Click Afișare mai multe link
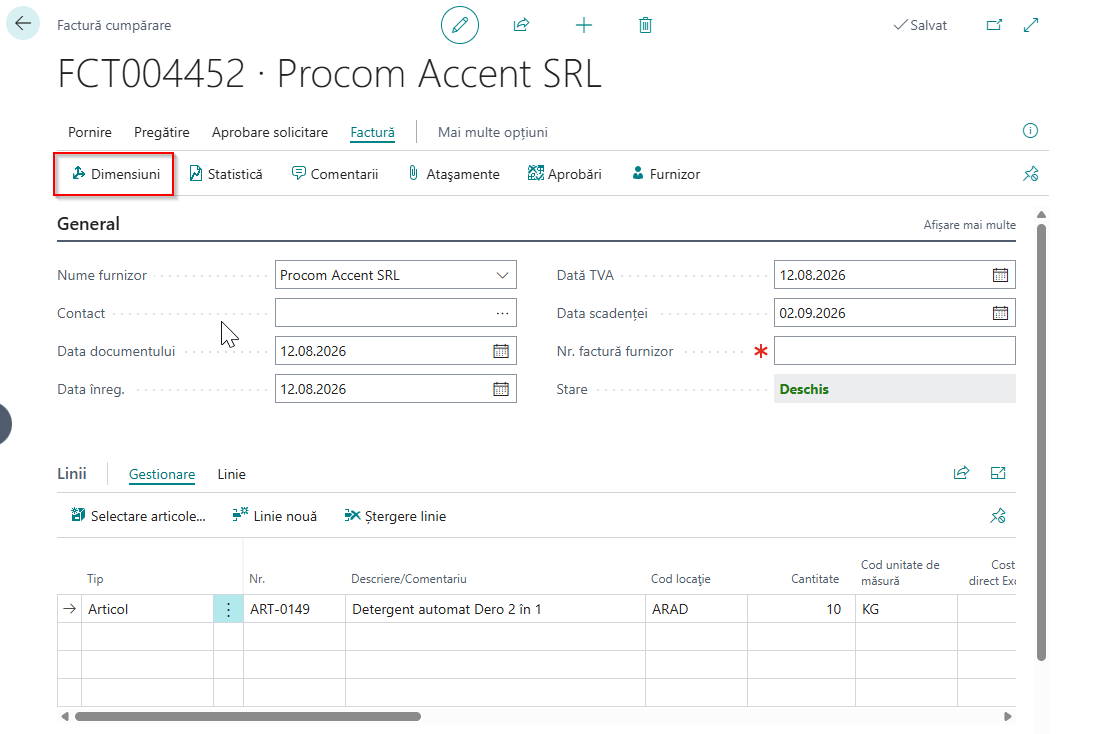Image resolution: width=1094 pixels, height=734 pixels. 969,225
